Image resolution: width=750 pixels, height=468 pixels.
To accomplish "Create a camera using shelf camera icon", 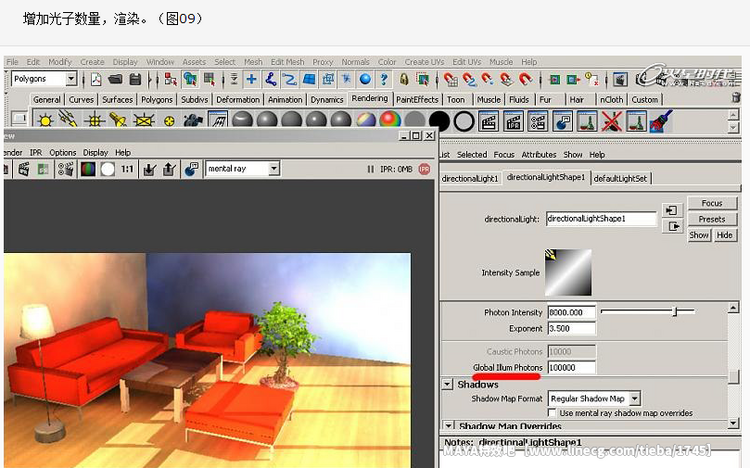I will 193,120.
